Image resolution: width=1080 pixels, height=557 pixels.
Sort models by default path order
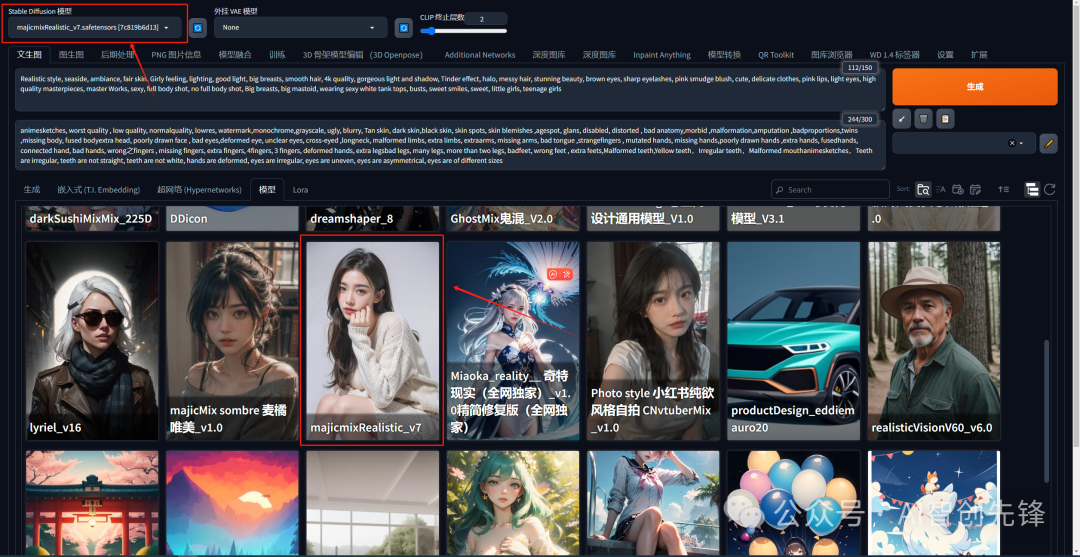click(x=923, y=189)
